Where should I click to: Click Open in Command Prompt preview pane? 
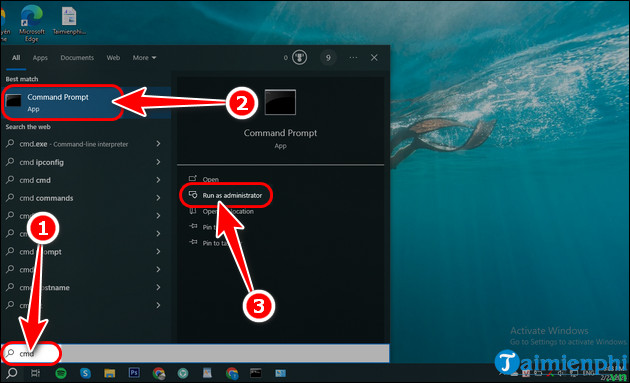pos(204,179)
